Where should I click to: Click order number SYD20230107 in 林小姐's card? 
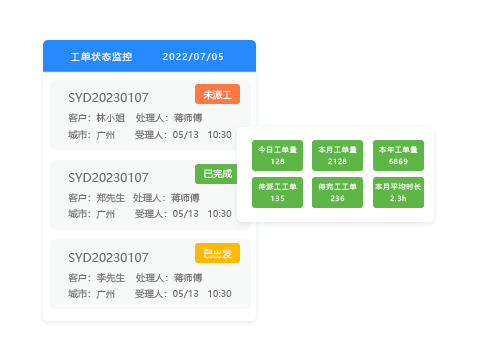[108, 98]
